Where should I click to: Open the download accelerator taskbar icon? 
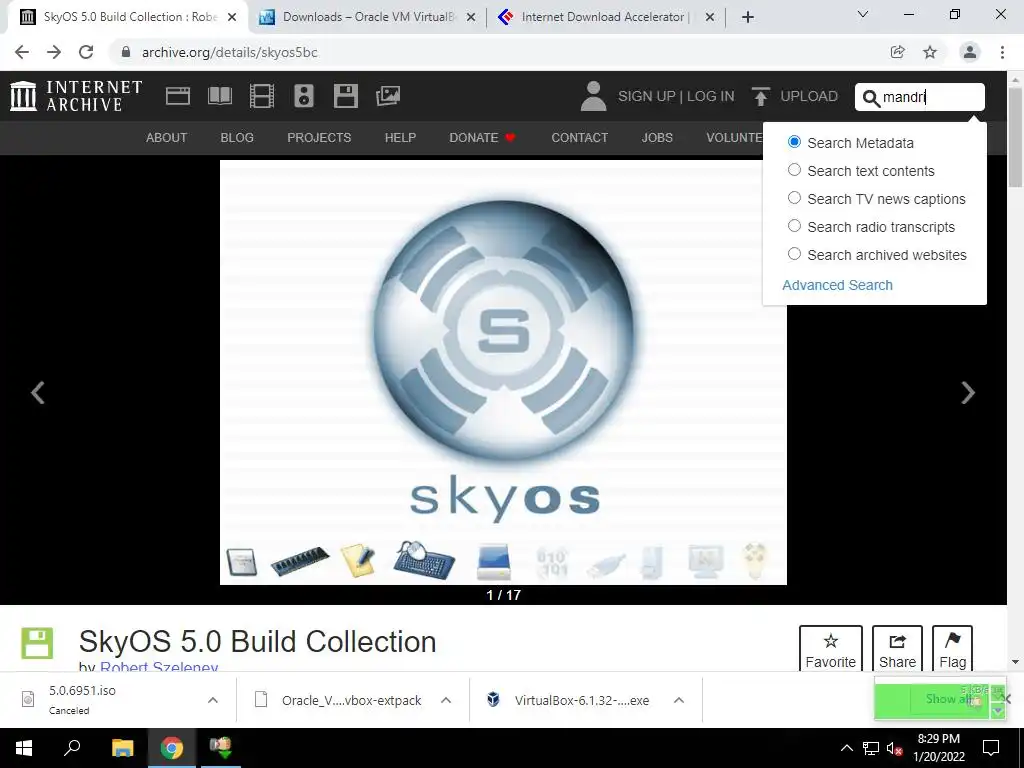click(221, 748)
